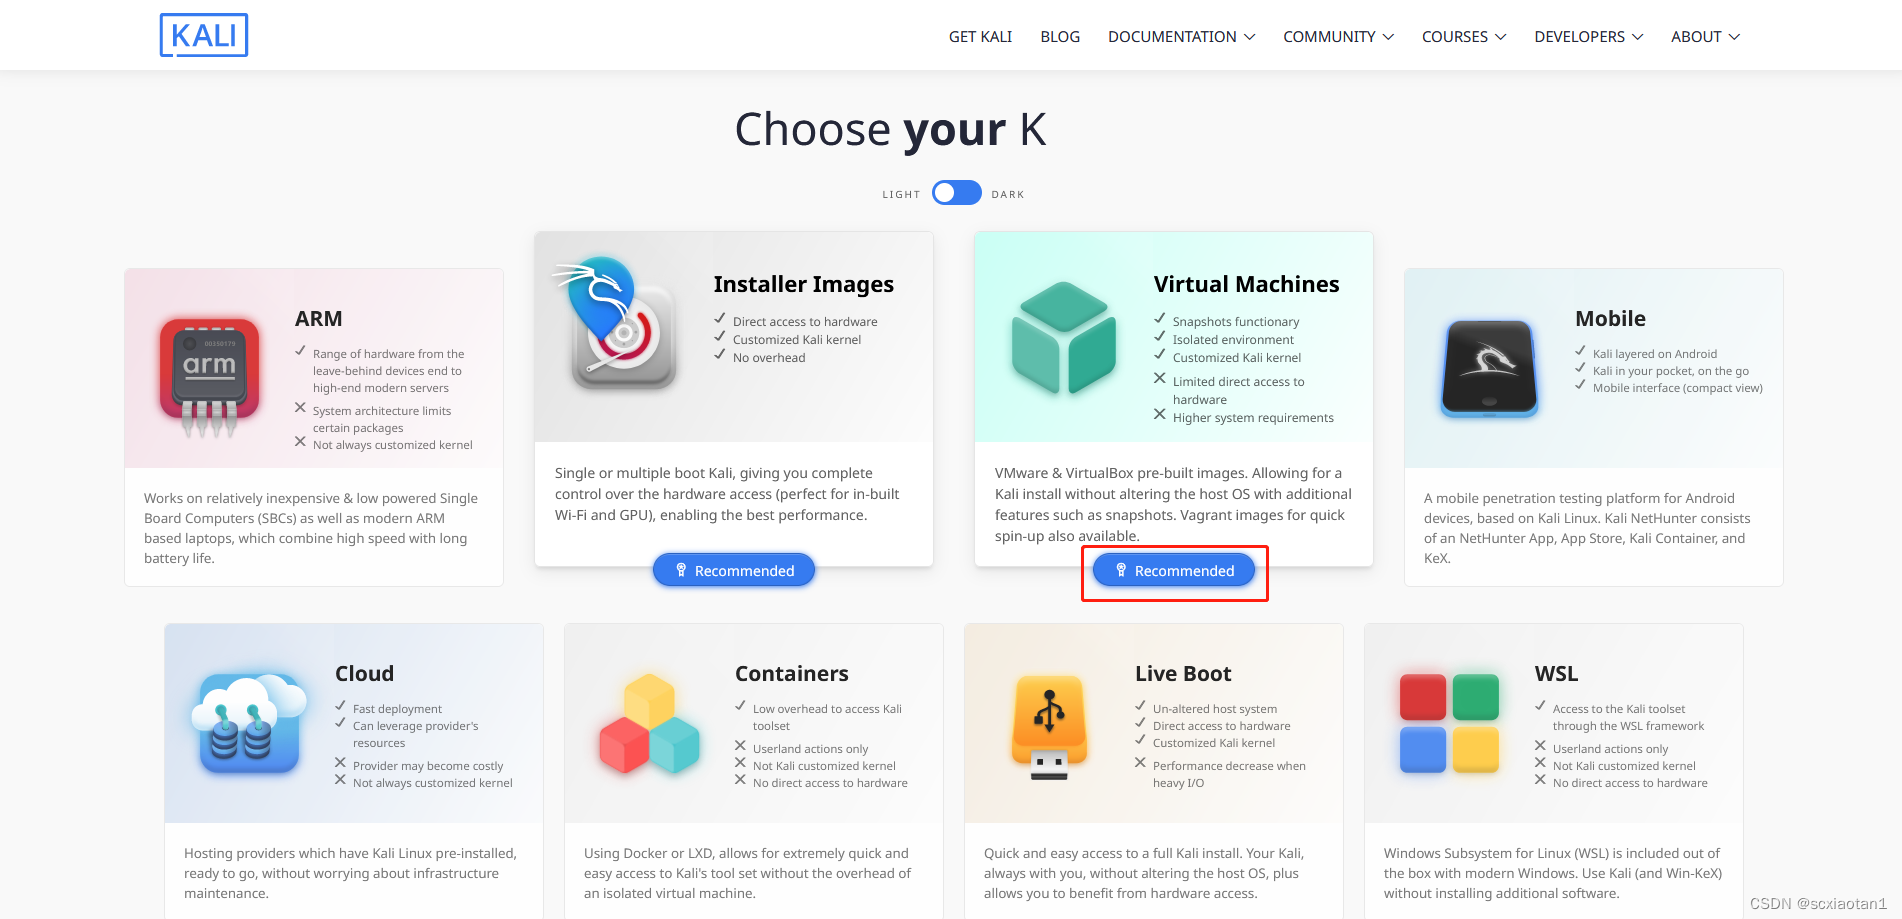Open the WSL card title

tap(1556, 674)
